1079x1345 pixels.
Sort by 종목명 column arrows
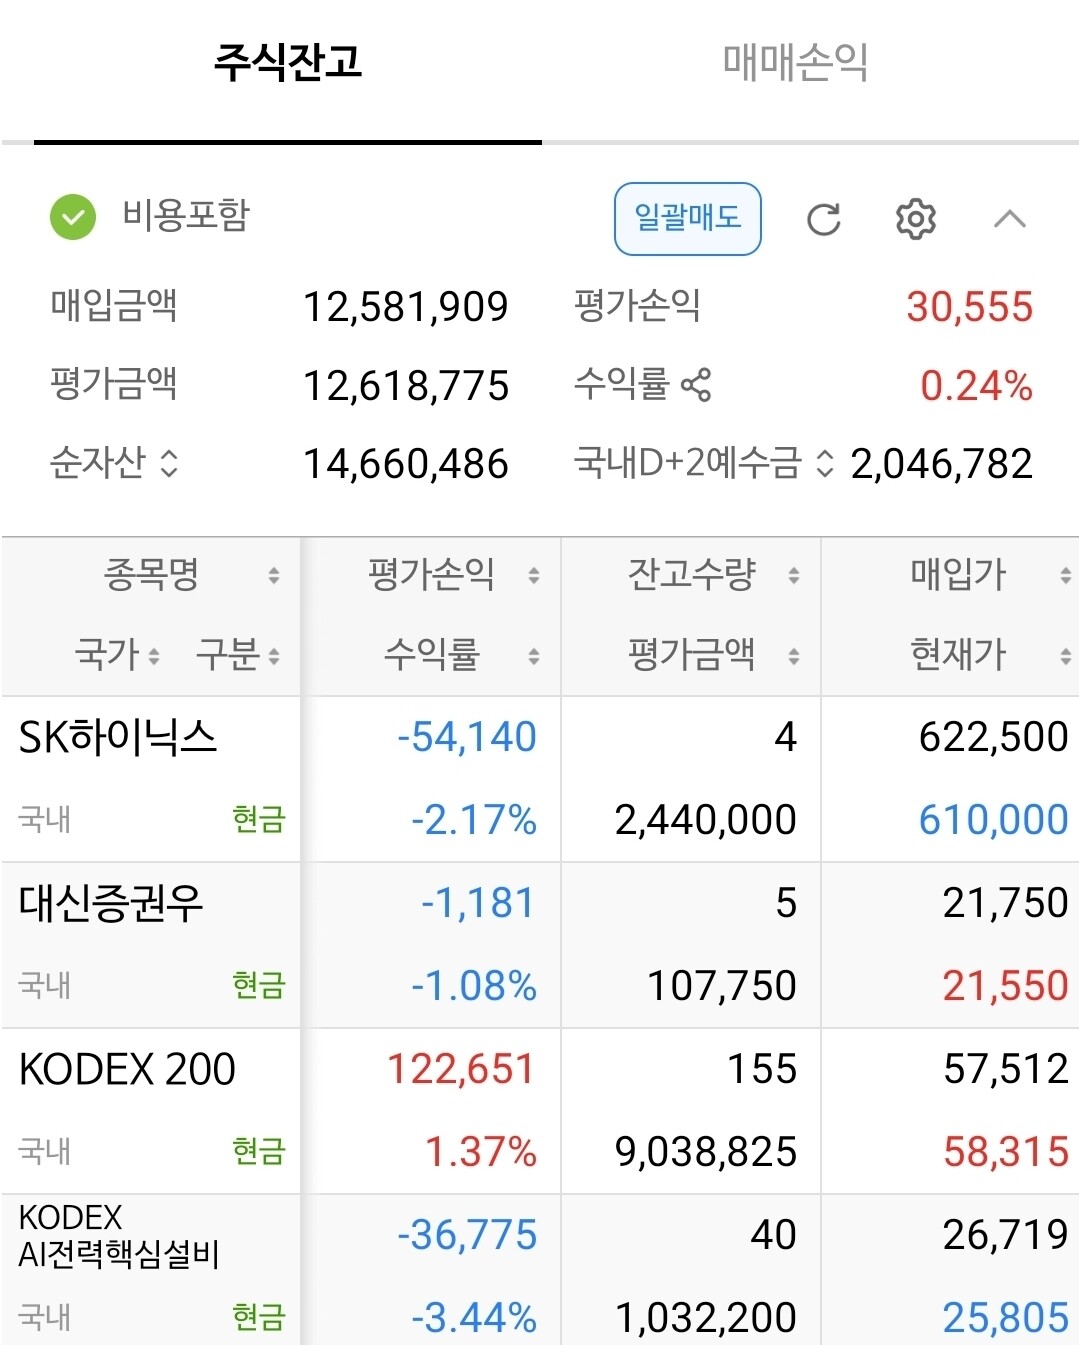pos(274,575)
